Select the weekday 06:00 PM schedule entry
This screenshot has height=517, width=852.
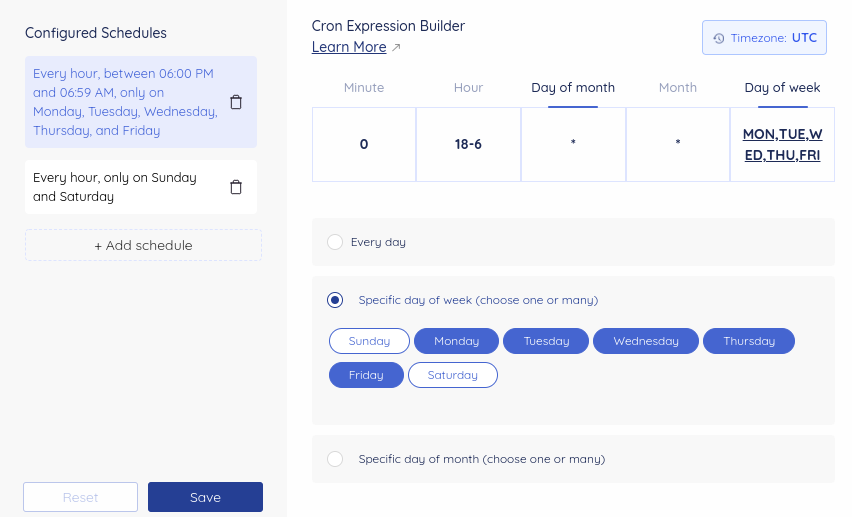[x=141, y=102]
